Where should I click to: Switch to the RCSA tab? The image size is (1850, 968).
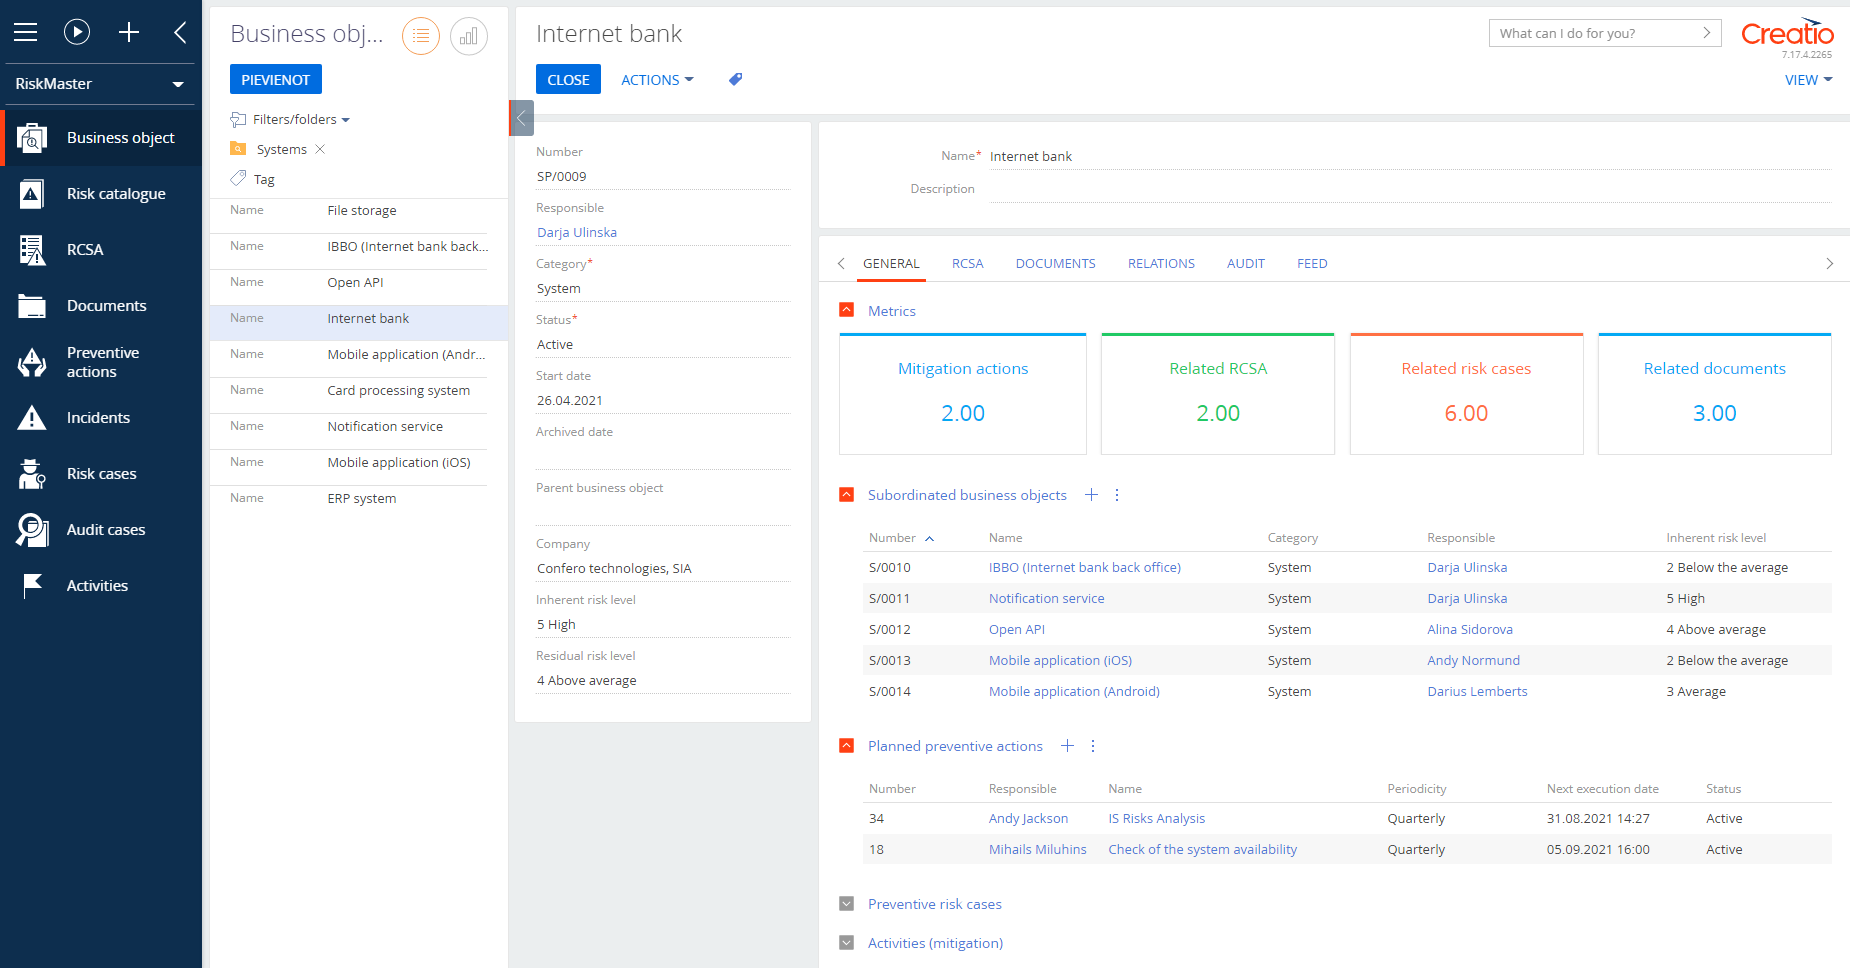pyautogui.click(x=967, y=263)
